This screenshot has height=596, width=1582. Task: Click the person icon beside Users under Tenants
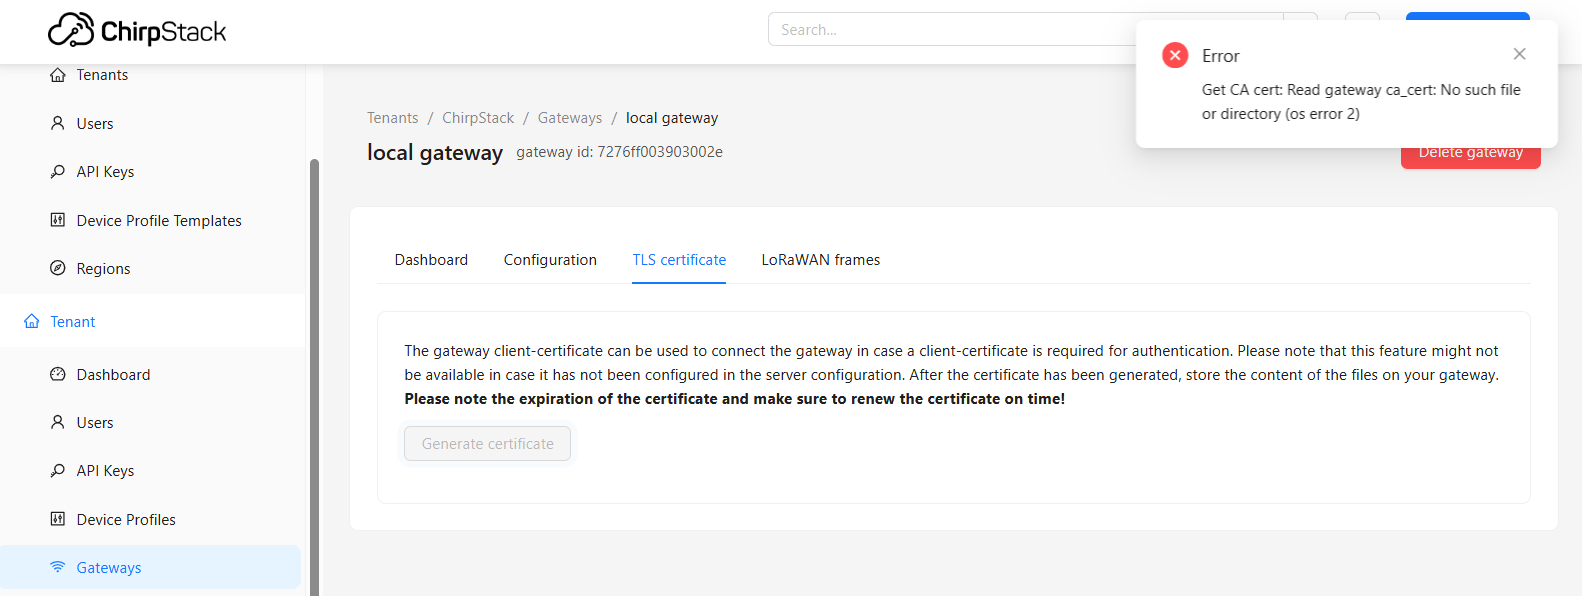pos(58,123)
